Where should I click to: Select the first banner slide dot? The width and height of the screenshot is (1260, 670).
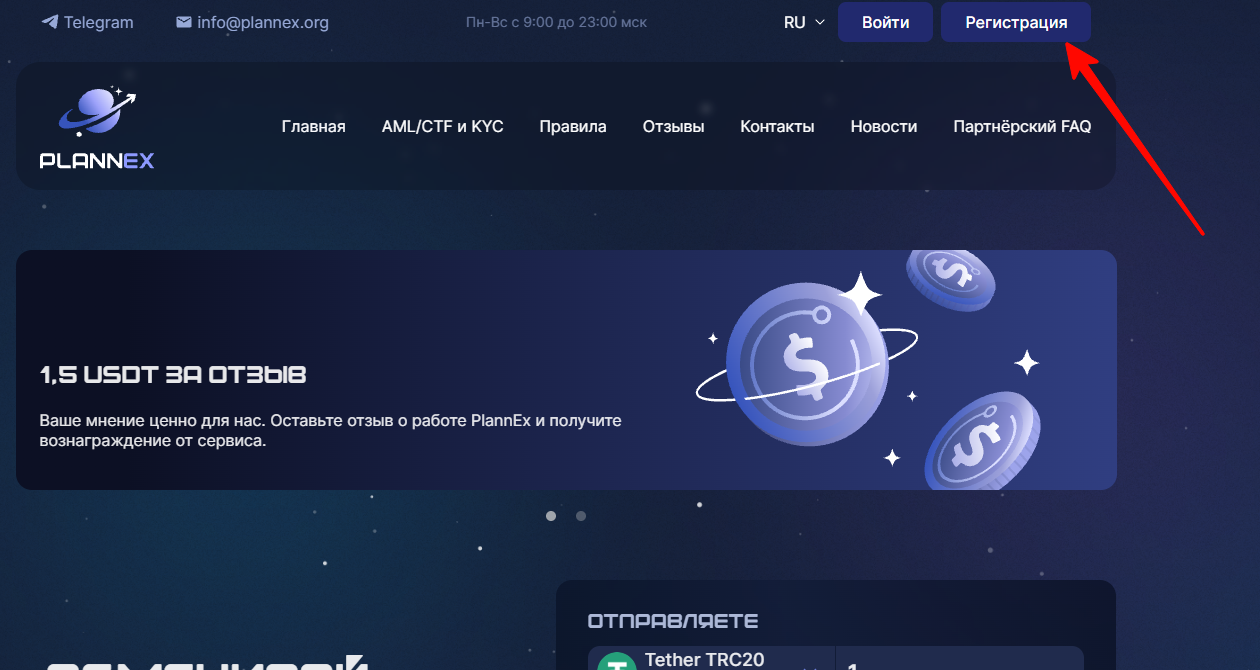551,516
